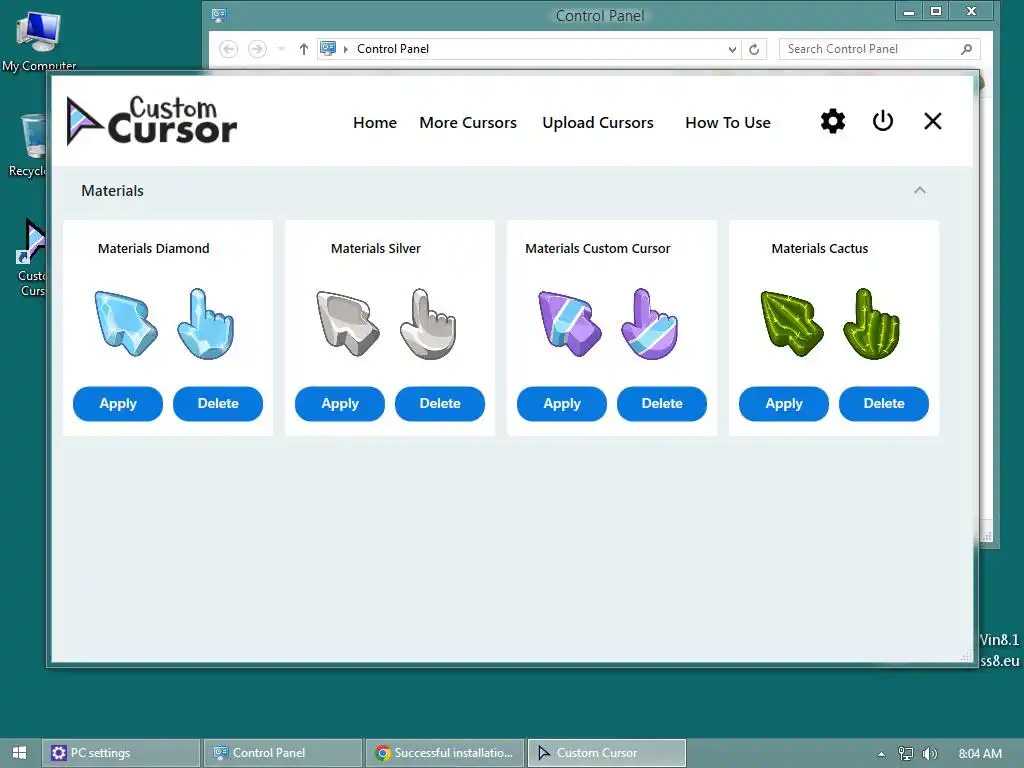Switch to PC settings taskbar item
The width and height of the screenshot is (1024, 768).
(121, 753)
